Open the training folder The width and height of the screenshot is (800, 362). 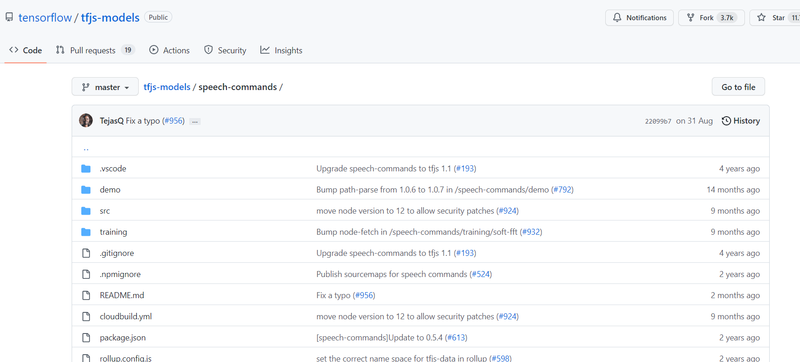[113, 232]
